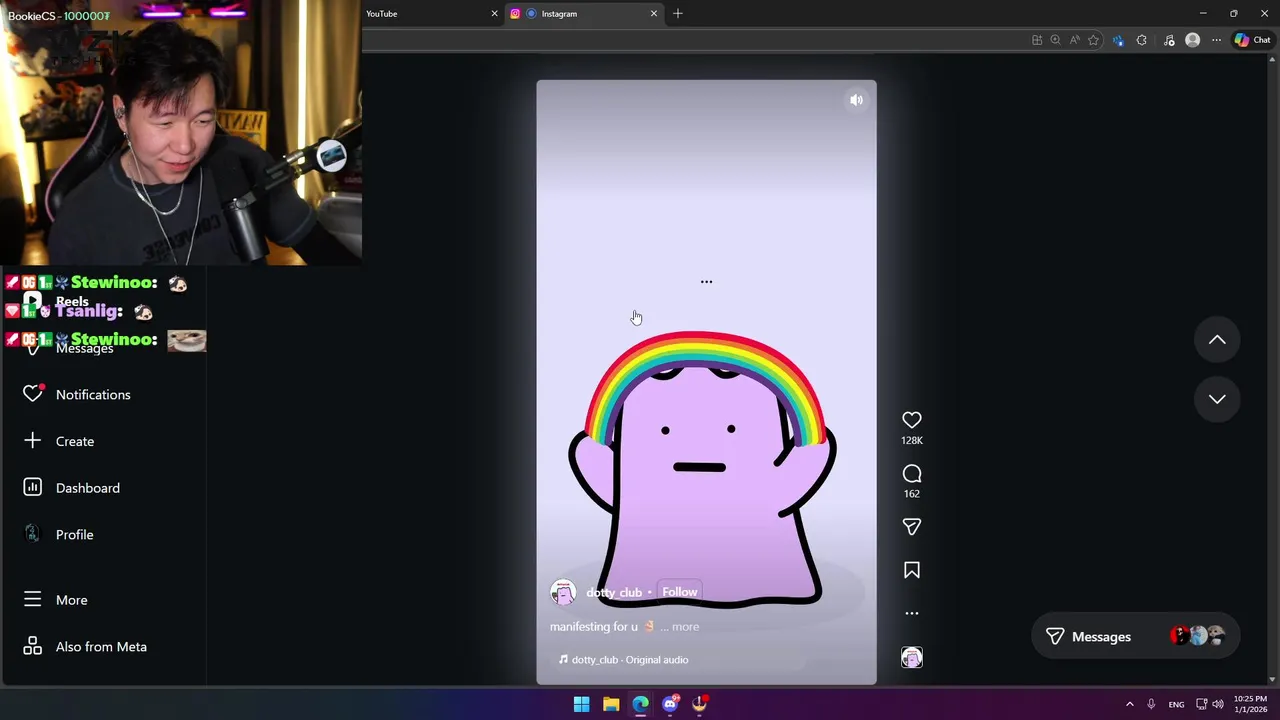Open the Windows Start menu
Viewport: 1280px width, 720px height.
581,704
